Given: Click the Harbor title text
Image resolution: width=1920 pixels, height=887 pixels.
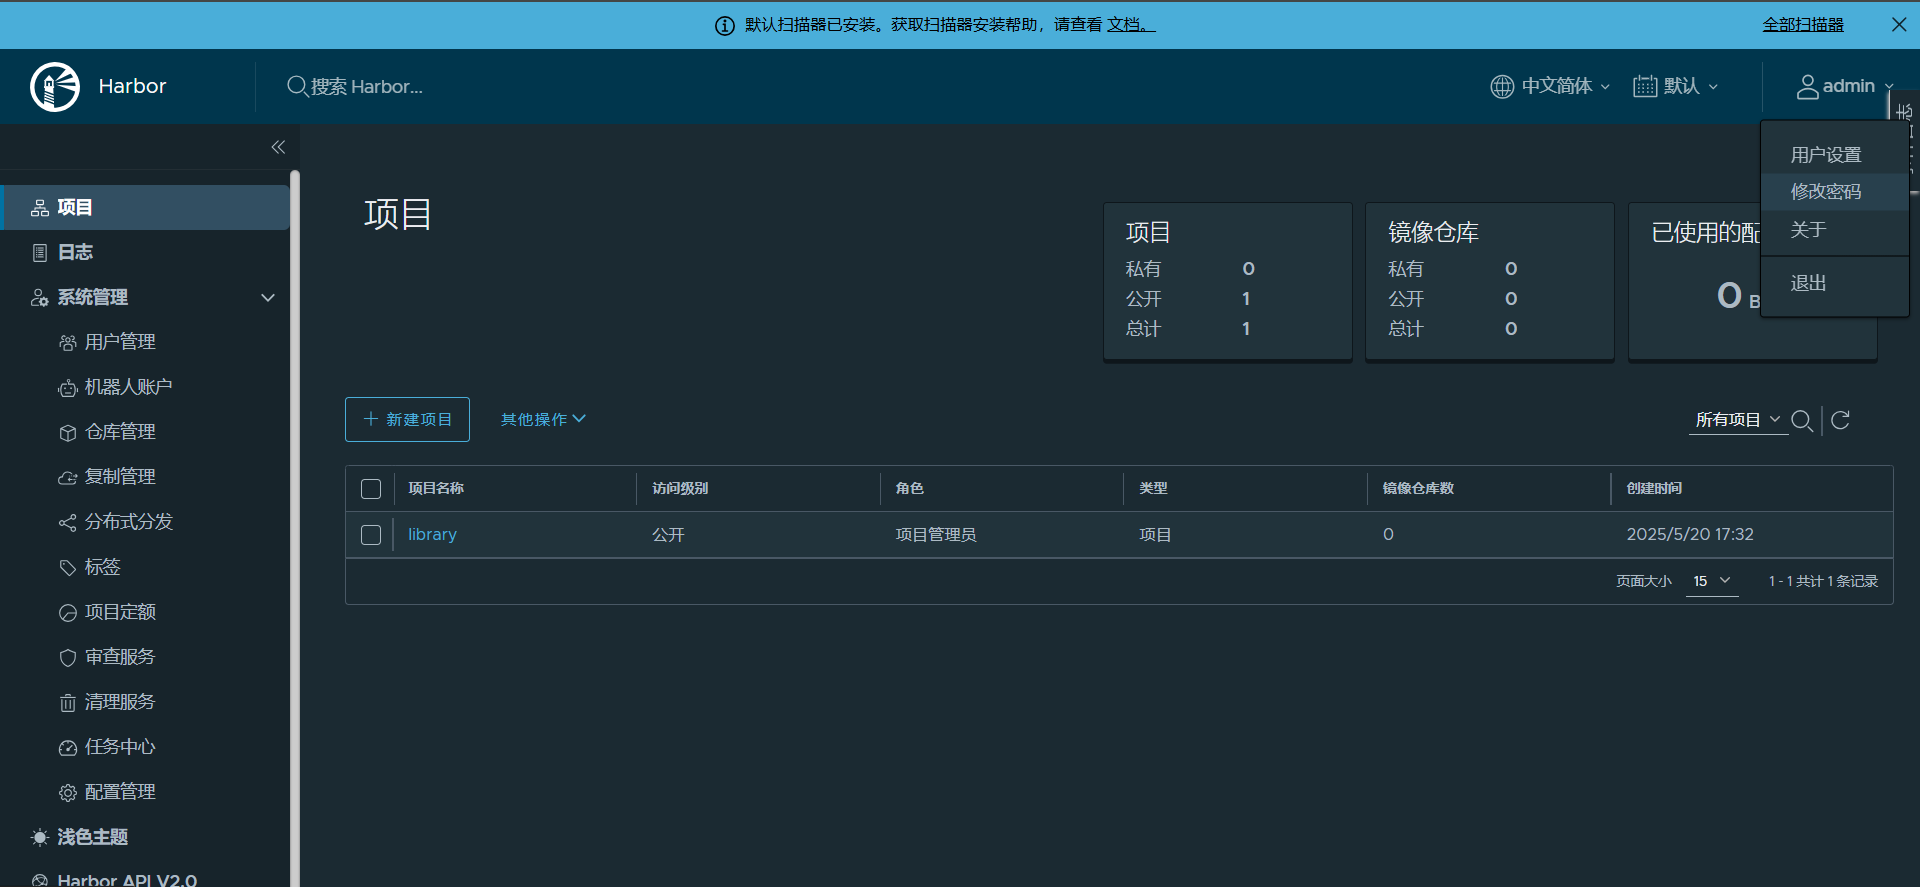Looking at the screenshot, I should coord(132,87).
